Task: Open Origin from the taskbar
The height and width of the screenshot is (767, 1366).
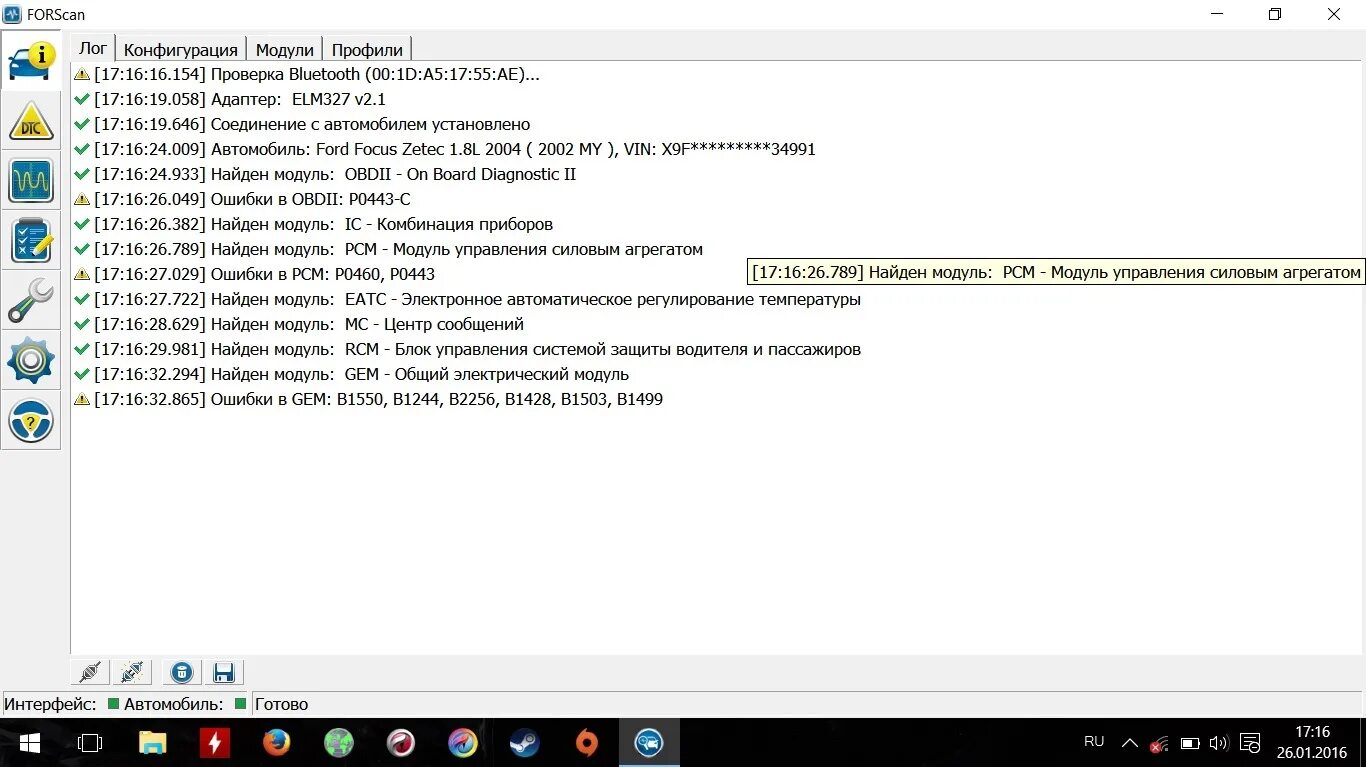Action: [587, 743]
